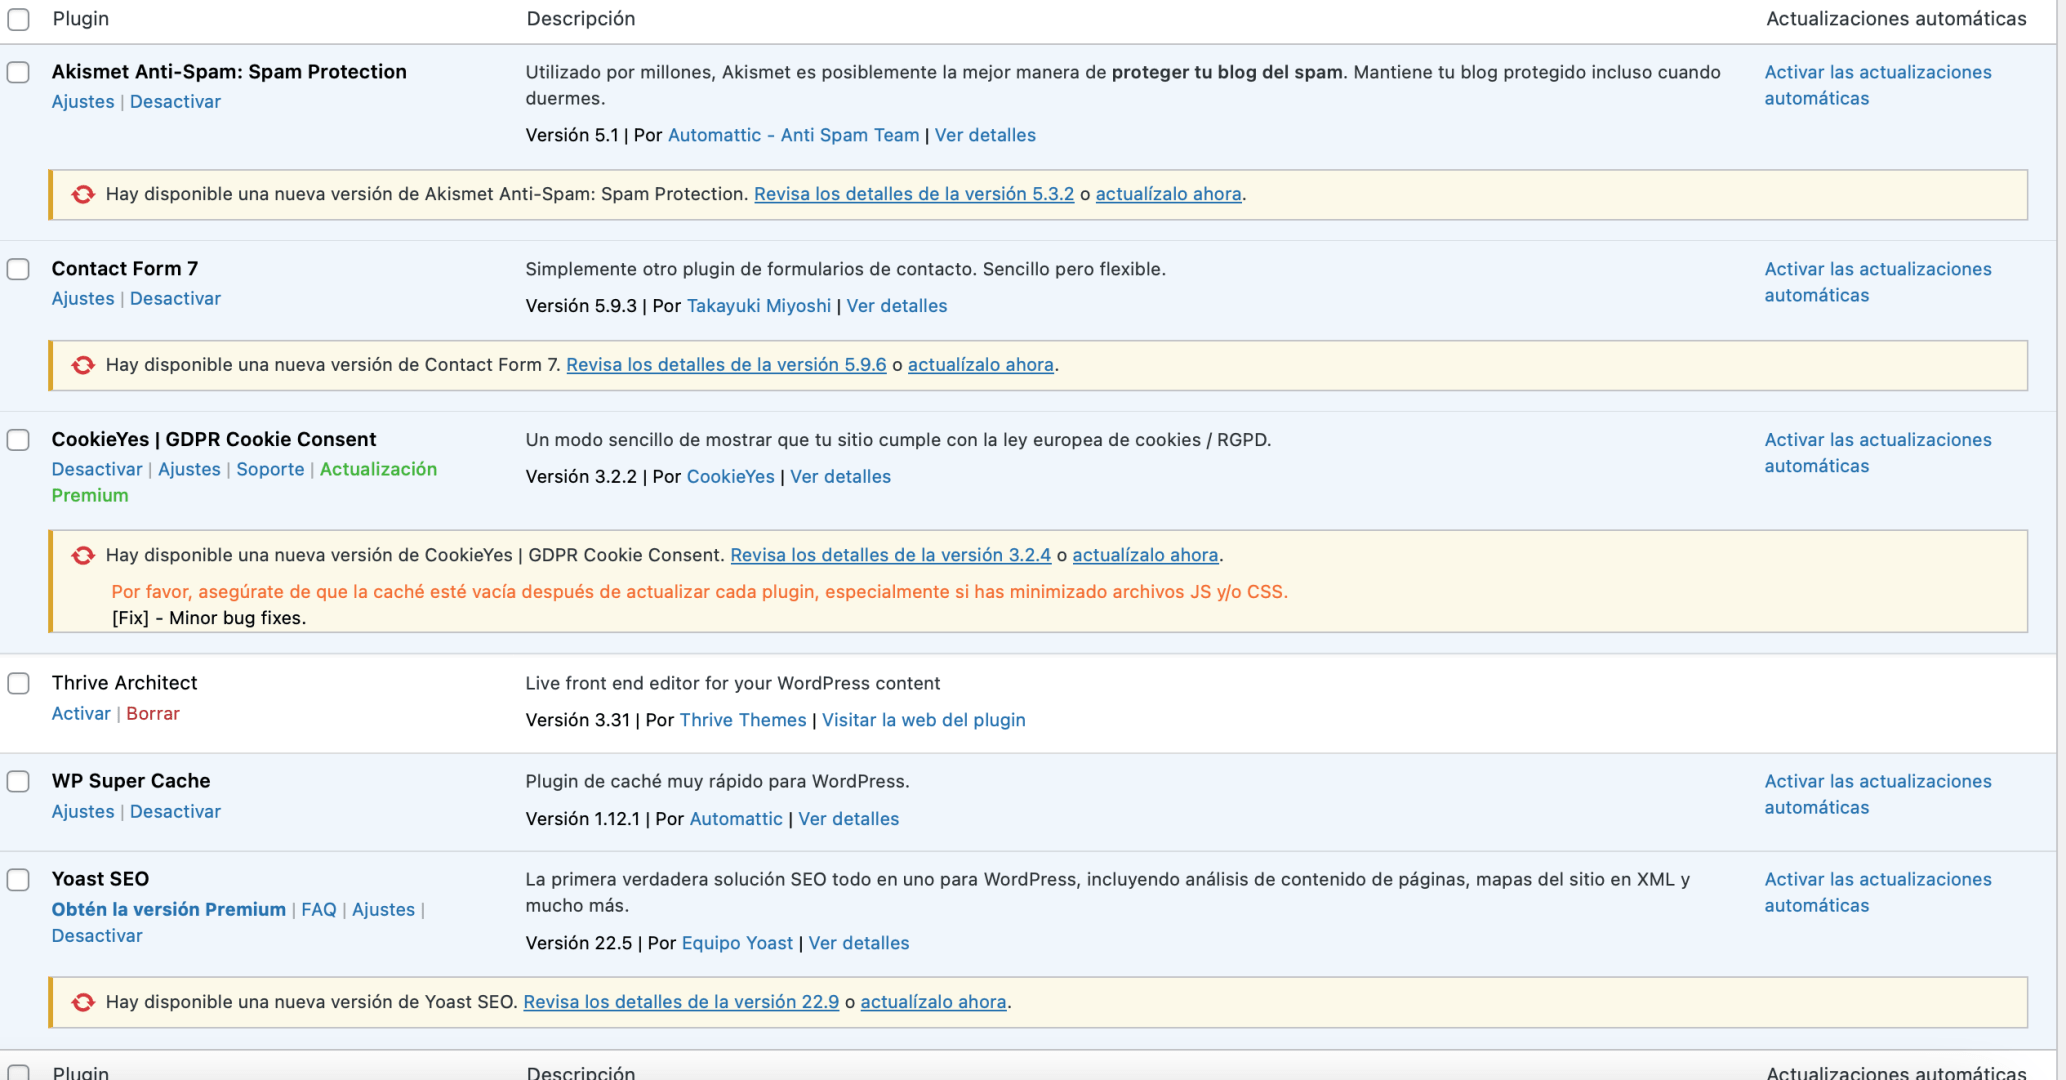
Task: View details for CookieYes version 3.2.2
Action: coord(840,477)
